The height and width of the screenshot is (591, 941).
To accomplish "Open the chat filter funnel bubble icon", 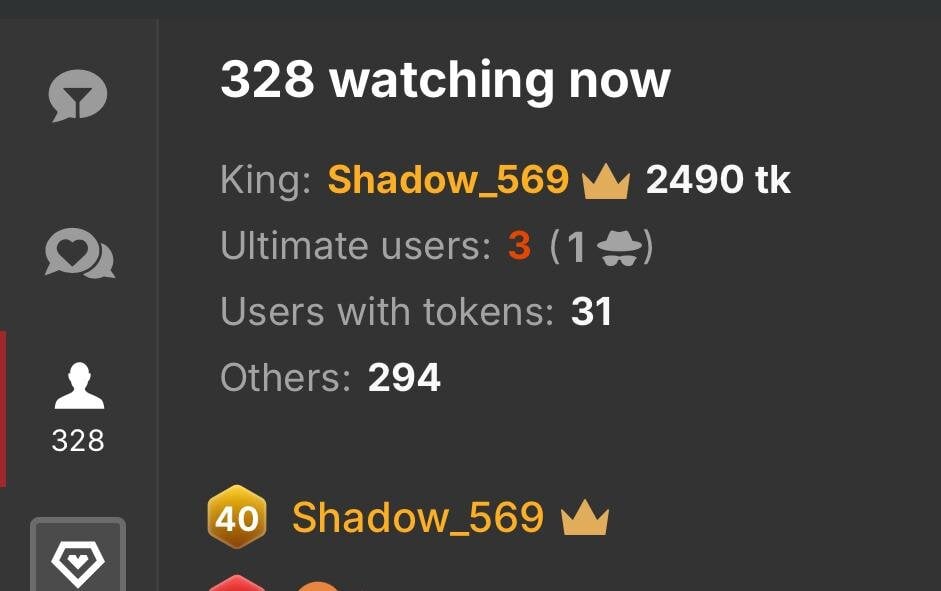I will tap(77, 95).
